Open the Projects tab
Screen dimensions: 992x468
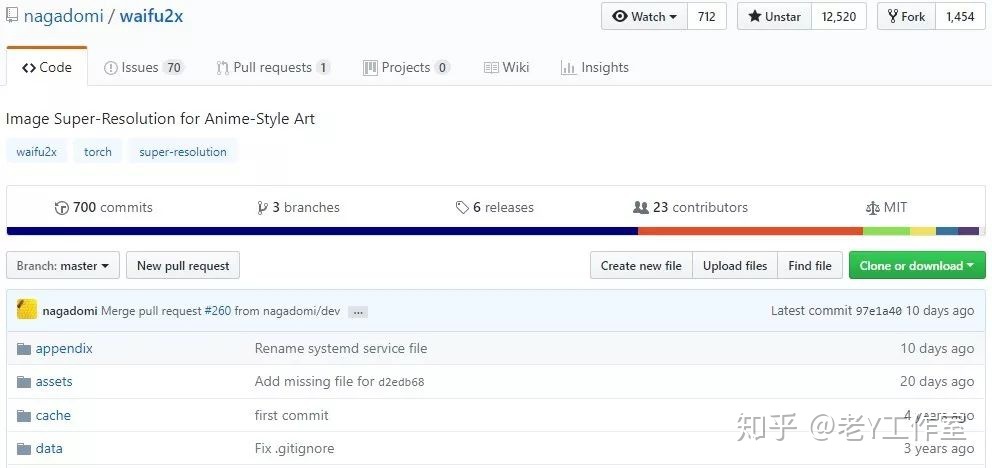pyautogui.click(x=406, y=68)
